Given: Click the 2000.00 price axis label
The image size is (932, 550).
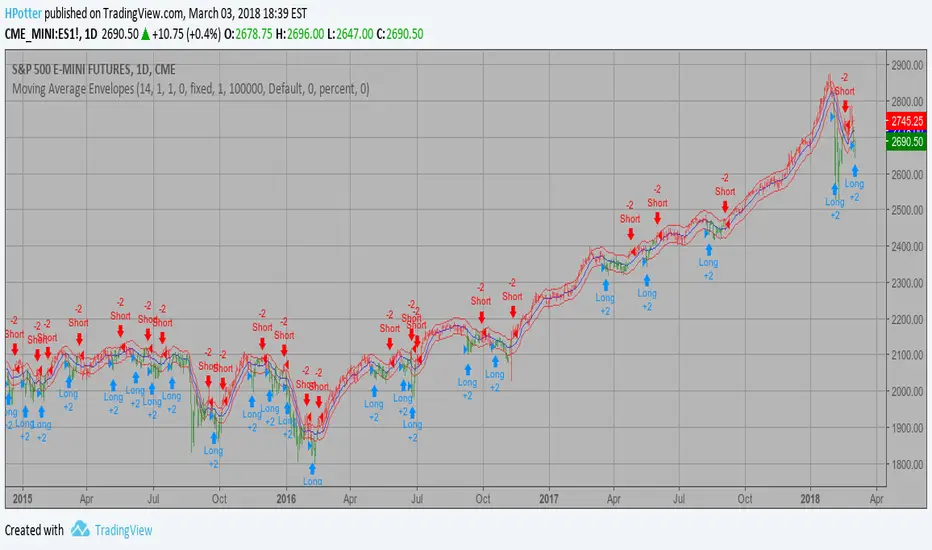Looking at the screenshot, I should 907,391.
